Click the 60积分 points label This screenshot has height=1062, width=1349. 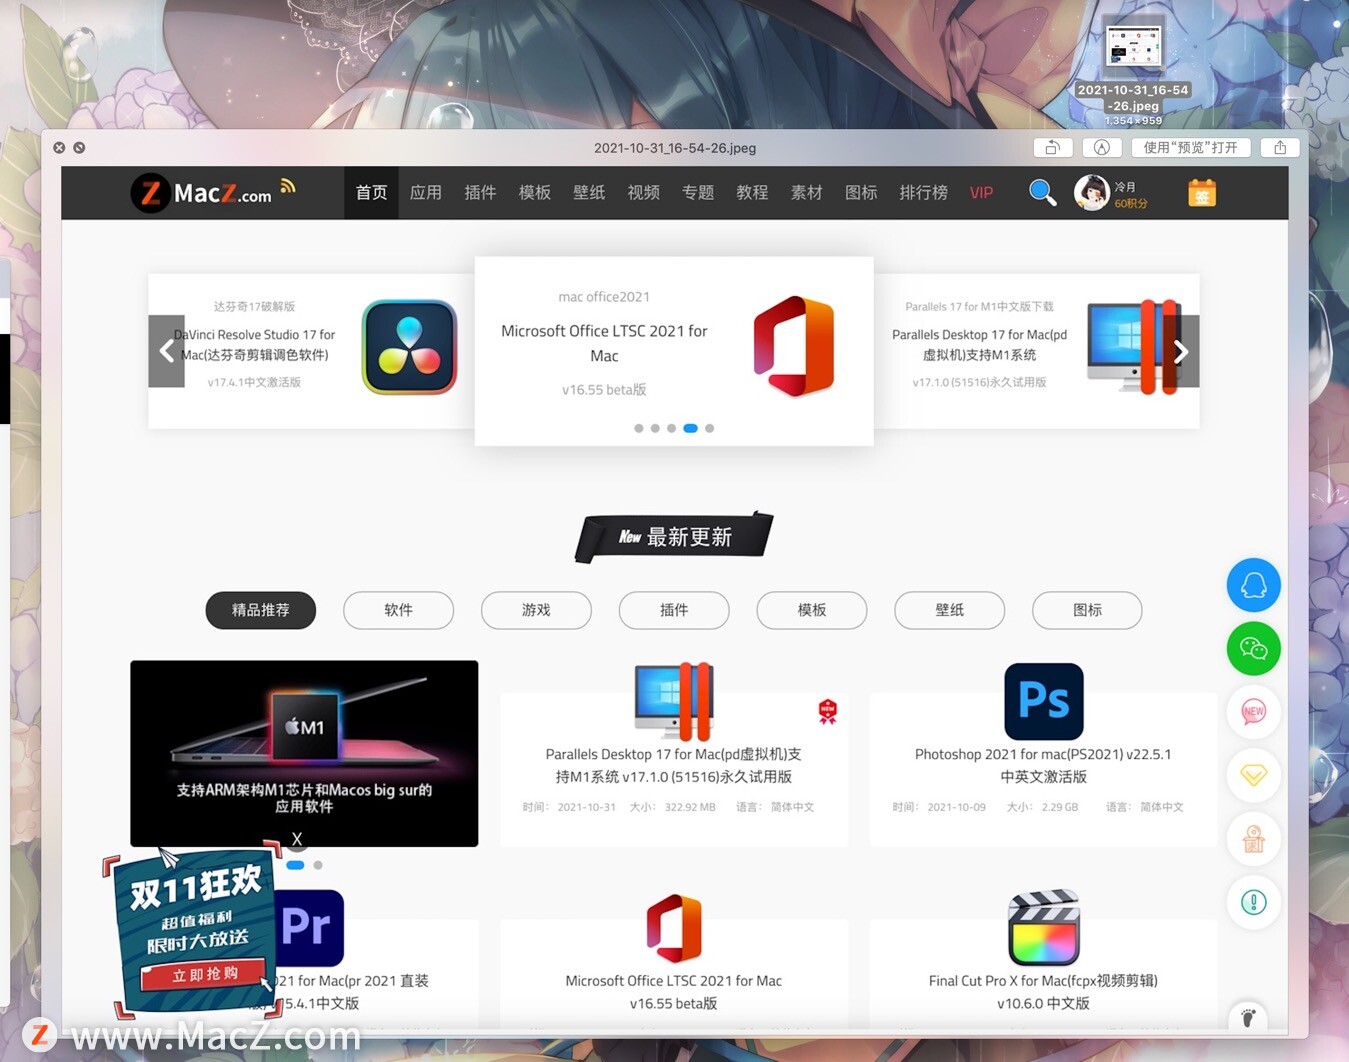(x=1131, y=203)
